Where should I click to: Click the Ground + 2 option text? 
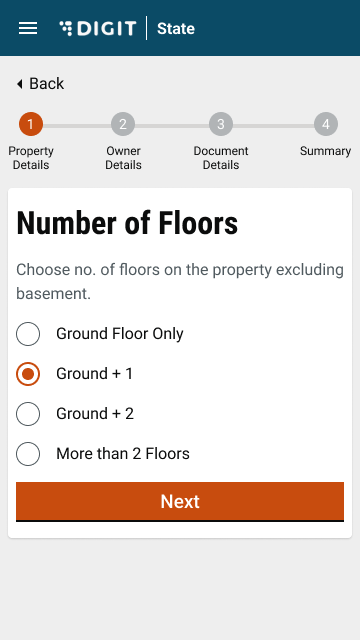pos(95,414)
